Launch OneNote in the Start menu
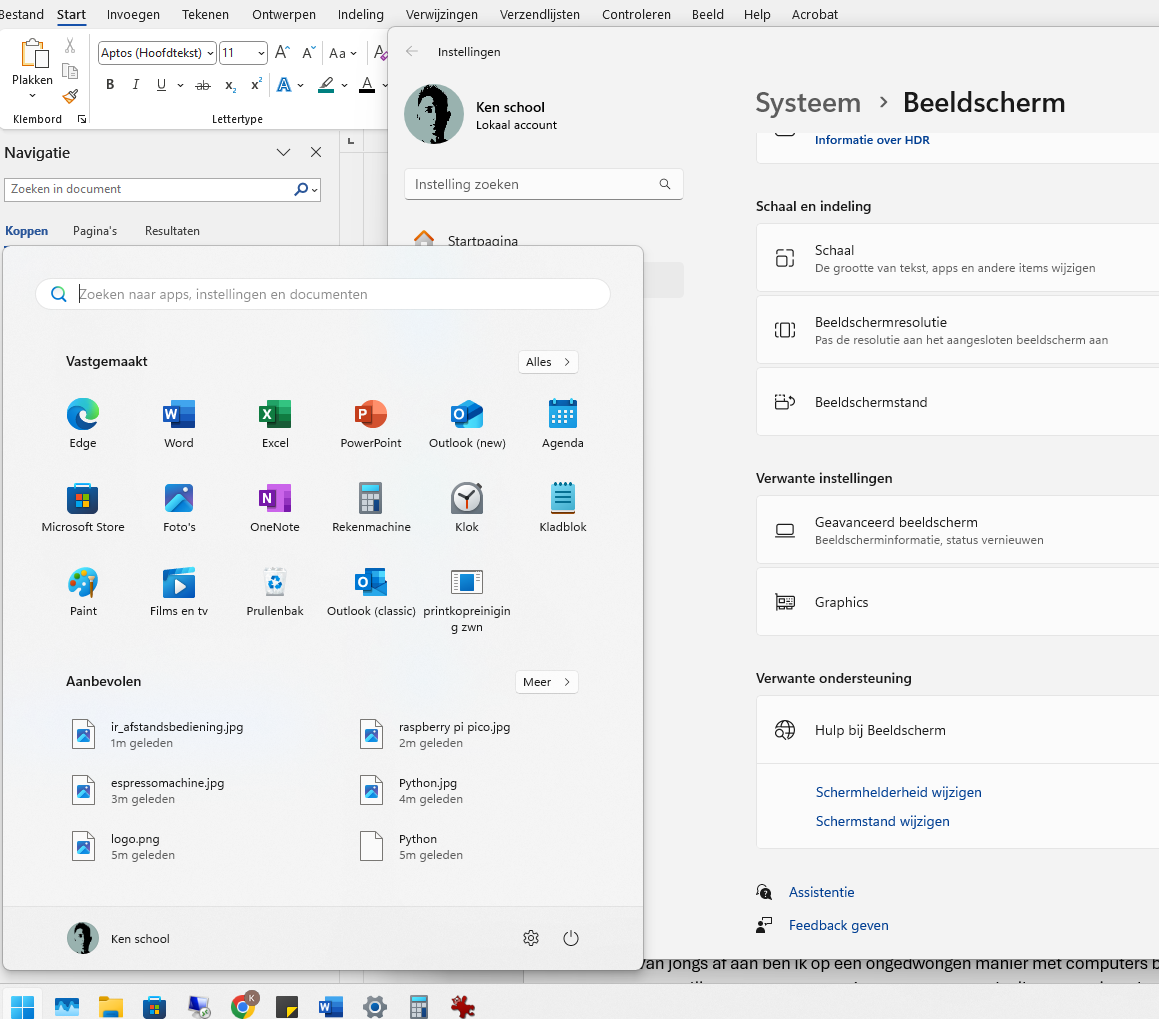This screenshot has height=1019, width=1159. 275,508
